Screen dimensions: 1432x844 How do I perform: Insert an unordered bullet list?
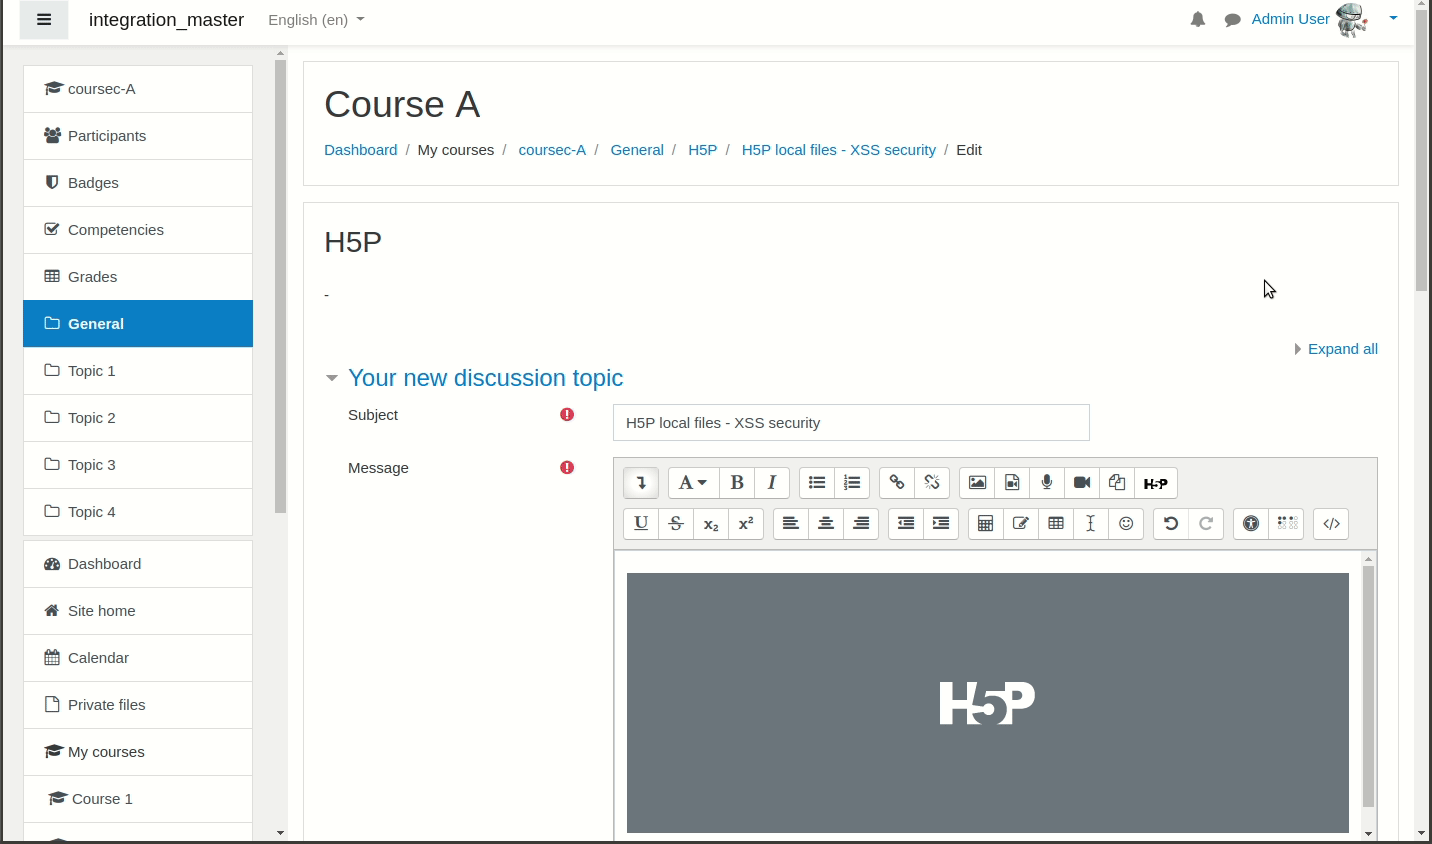(x=817, y=483)
